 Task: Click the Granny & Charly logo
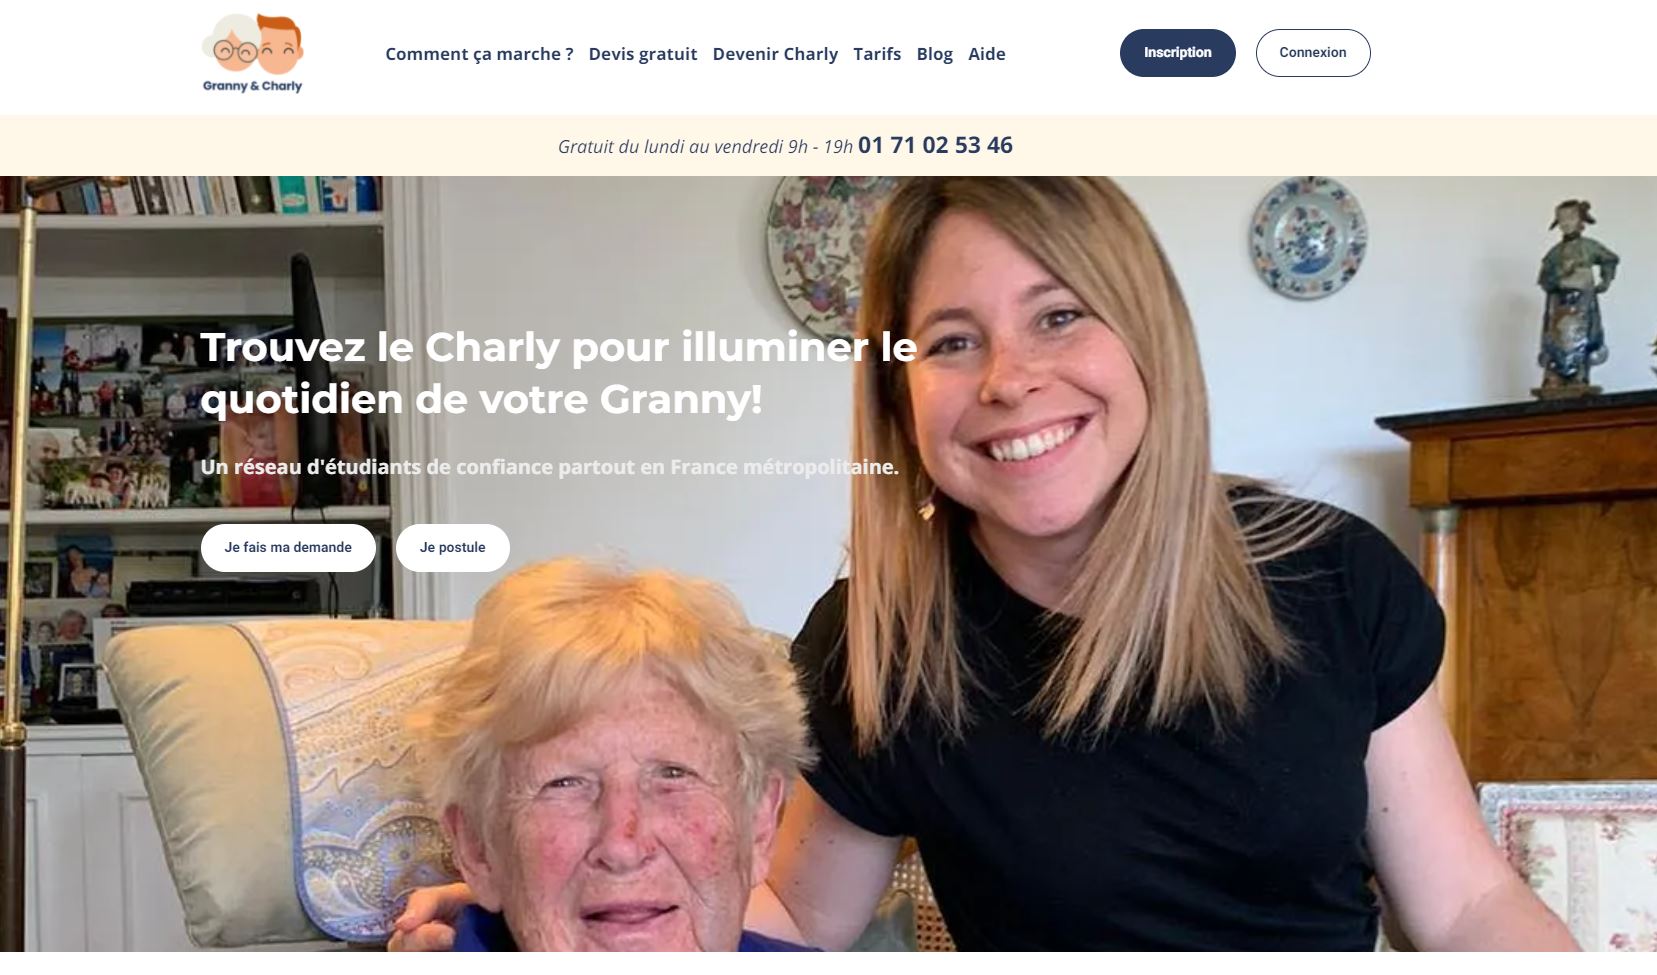(x=252, y=53)
